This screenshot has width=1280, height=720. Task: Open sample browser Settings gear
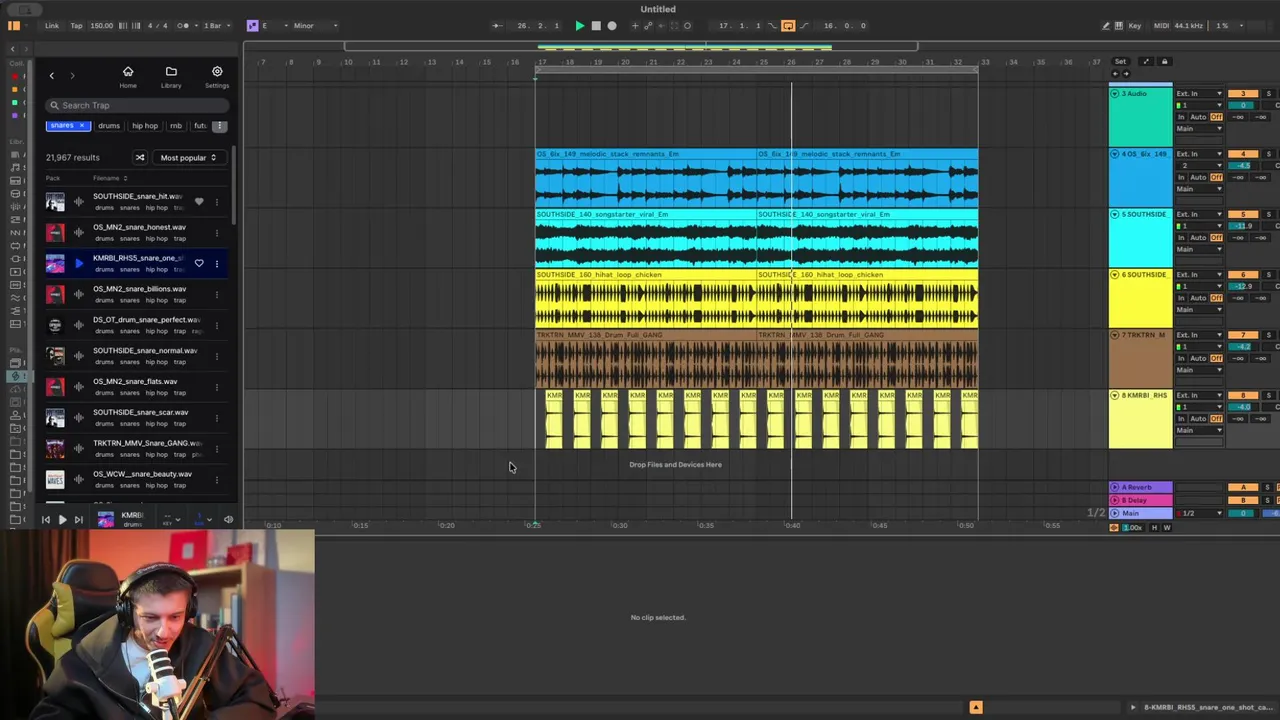click(217, 76)
